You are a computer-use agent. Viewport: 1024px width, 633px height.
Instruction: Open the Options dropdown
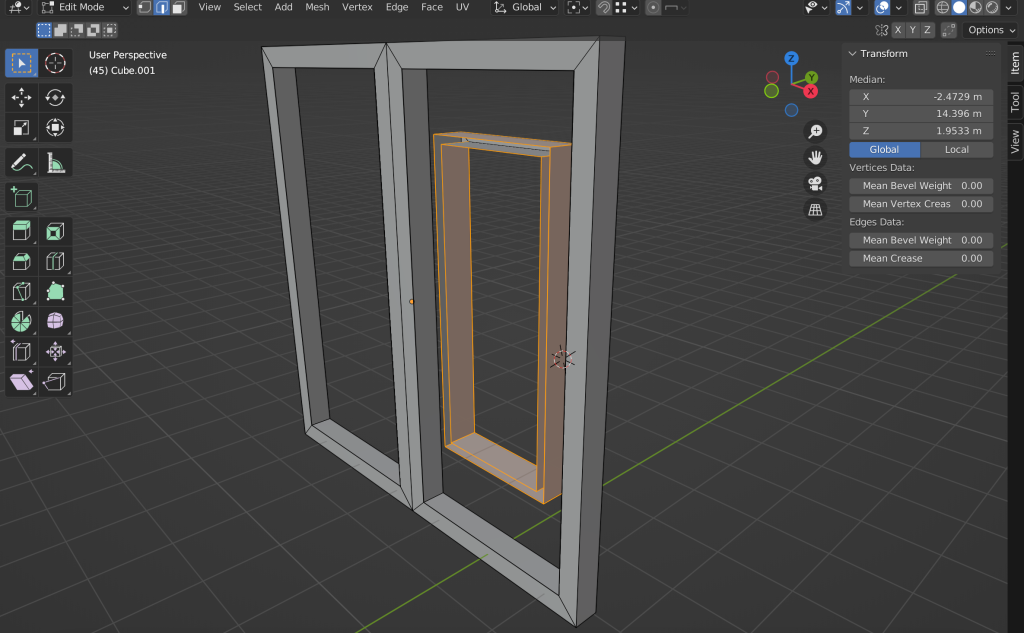[991, 30]
